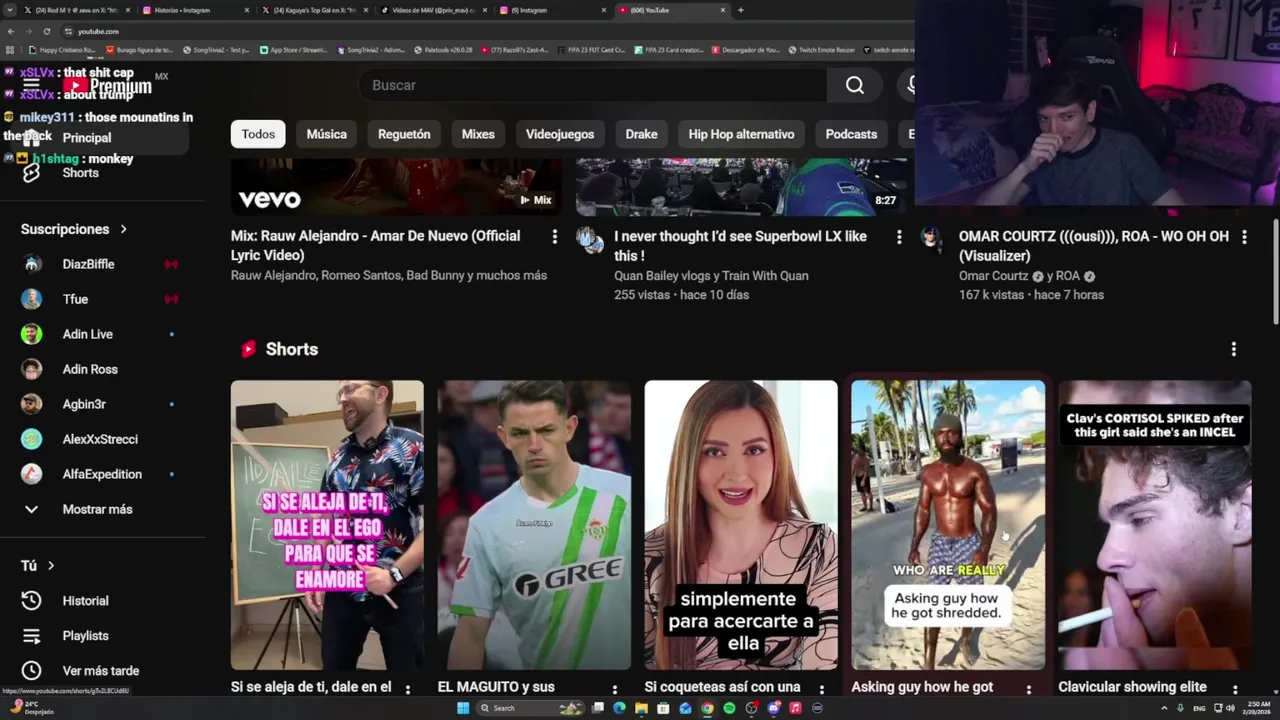Open options for 'Clavicular showing elite' short
1280x720 pixels.
click(x=1235, y=689)
